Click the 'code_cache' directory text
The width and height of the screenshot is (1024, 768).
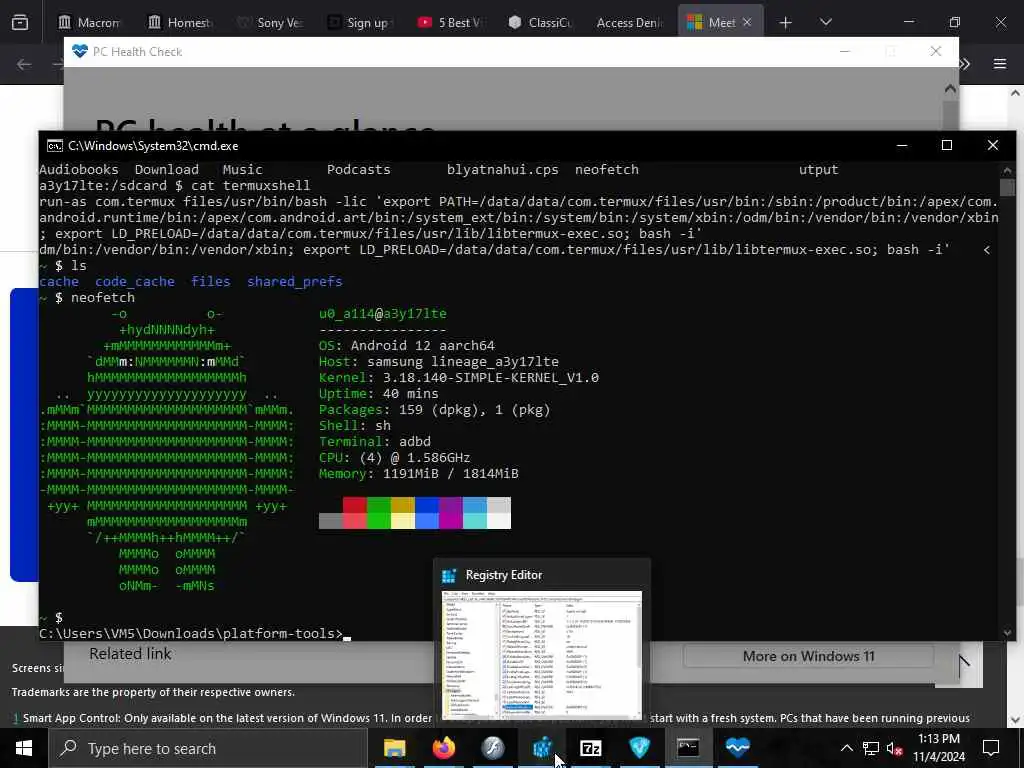pos(135,281)
